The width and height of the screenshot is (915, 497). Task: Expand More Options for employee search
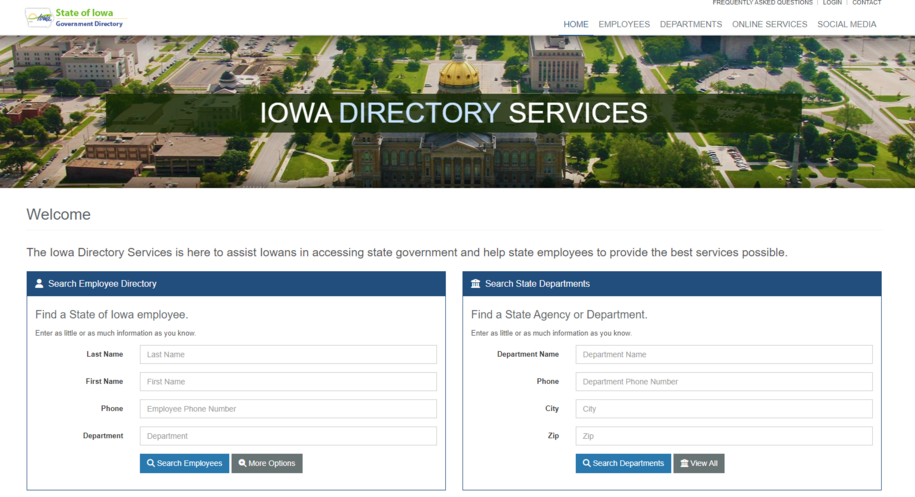267,463
